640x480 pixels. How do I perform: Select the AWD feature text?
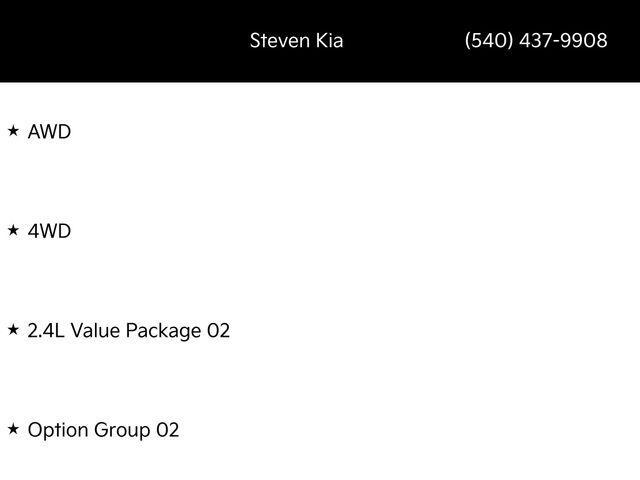tap(49, 131)
